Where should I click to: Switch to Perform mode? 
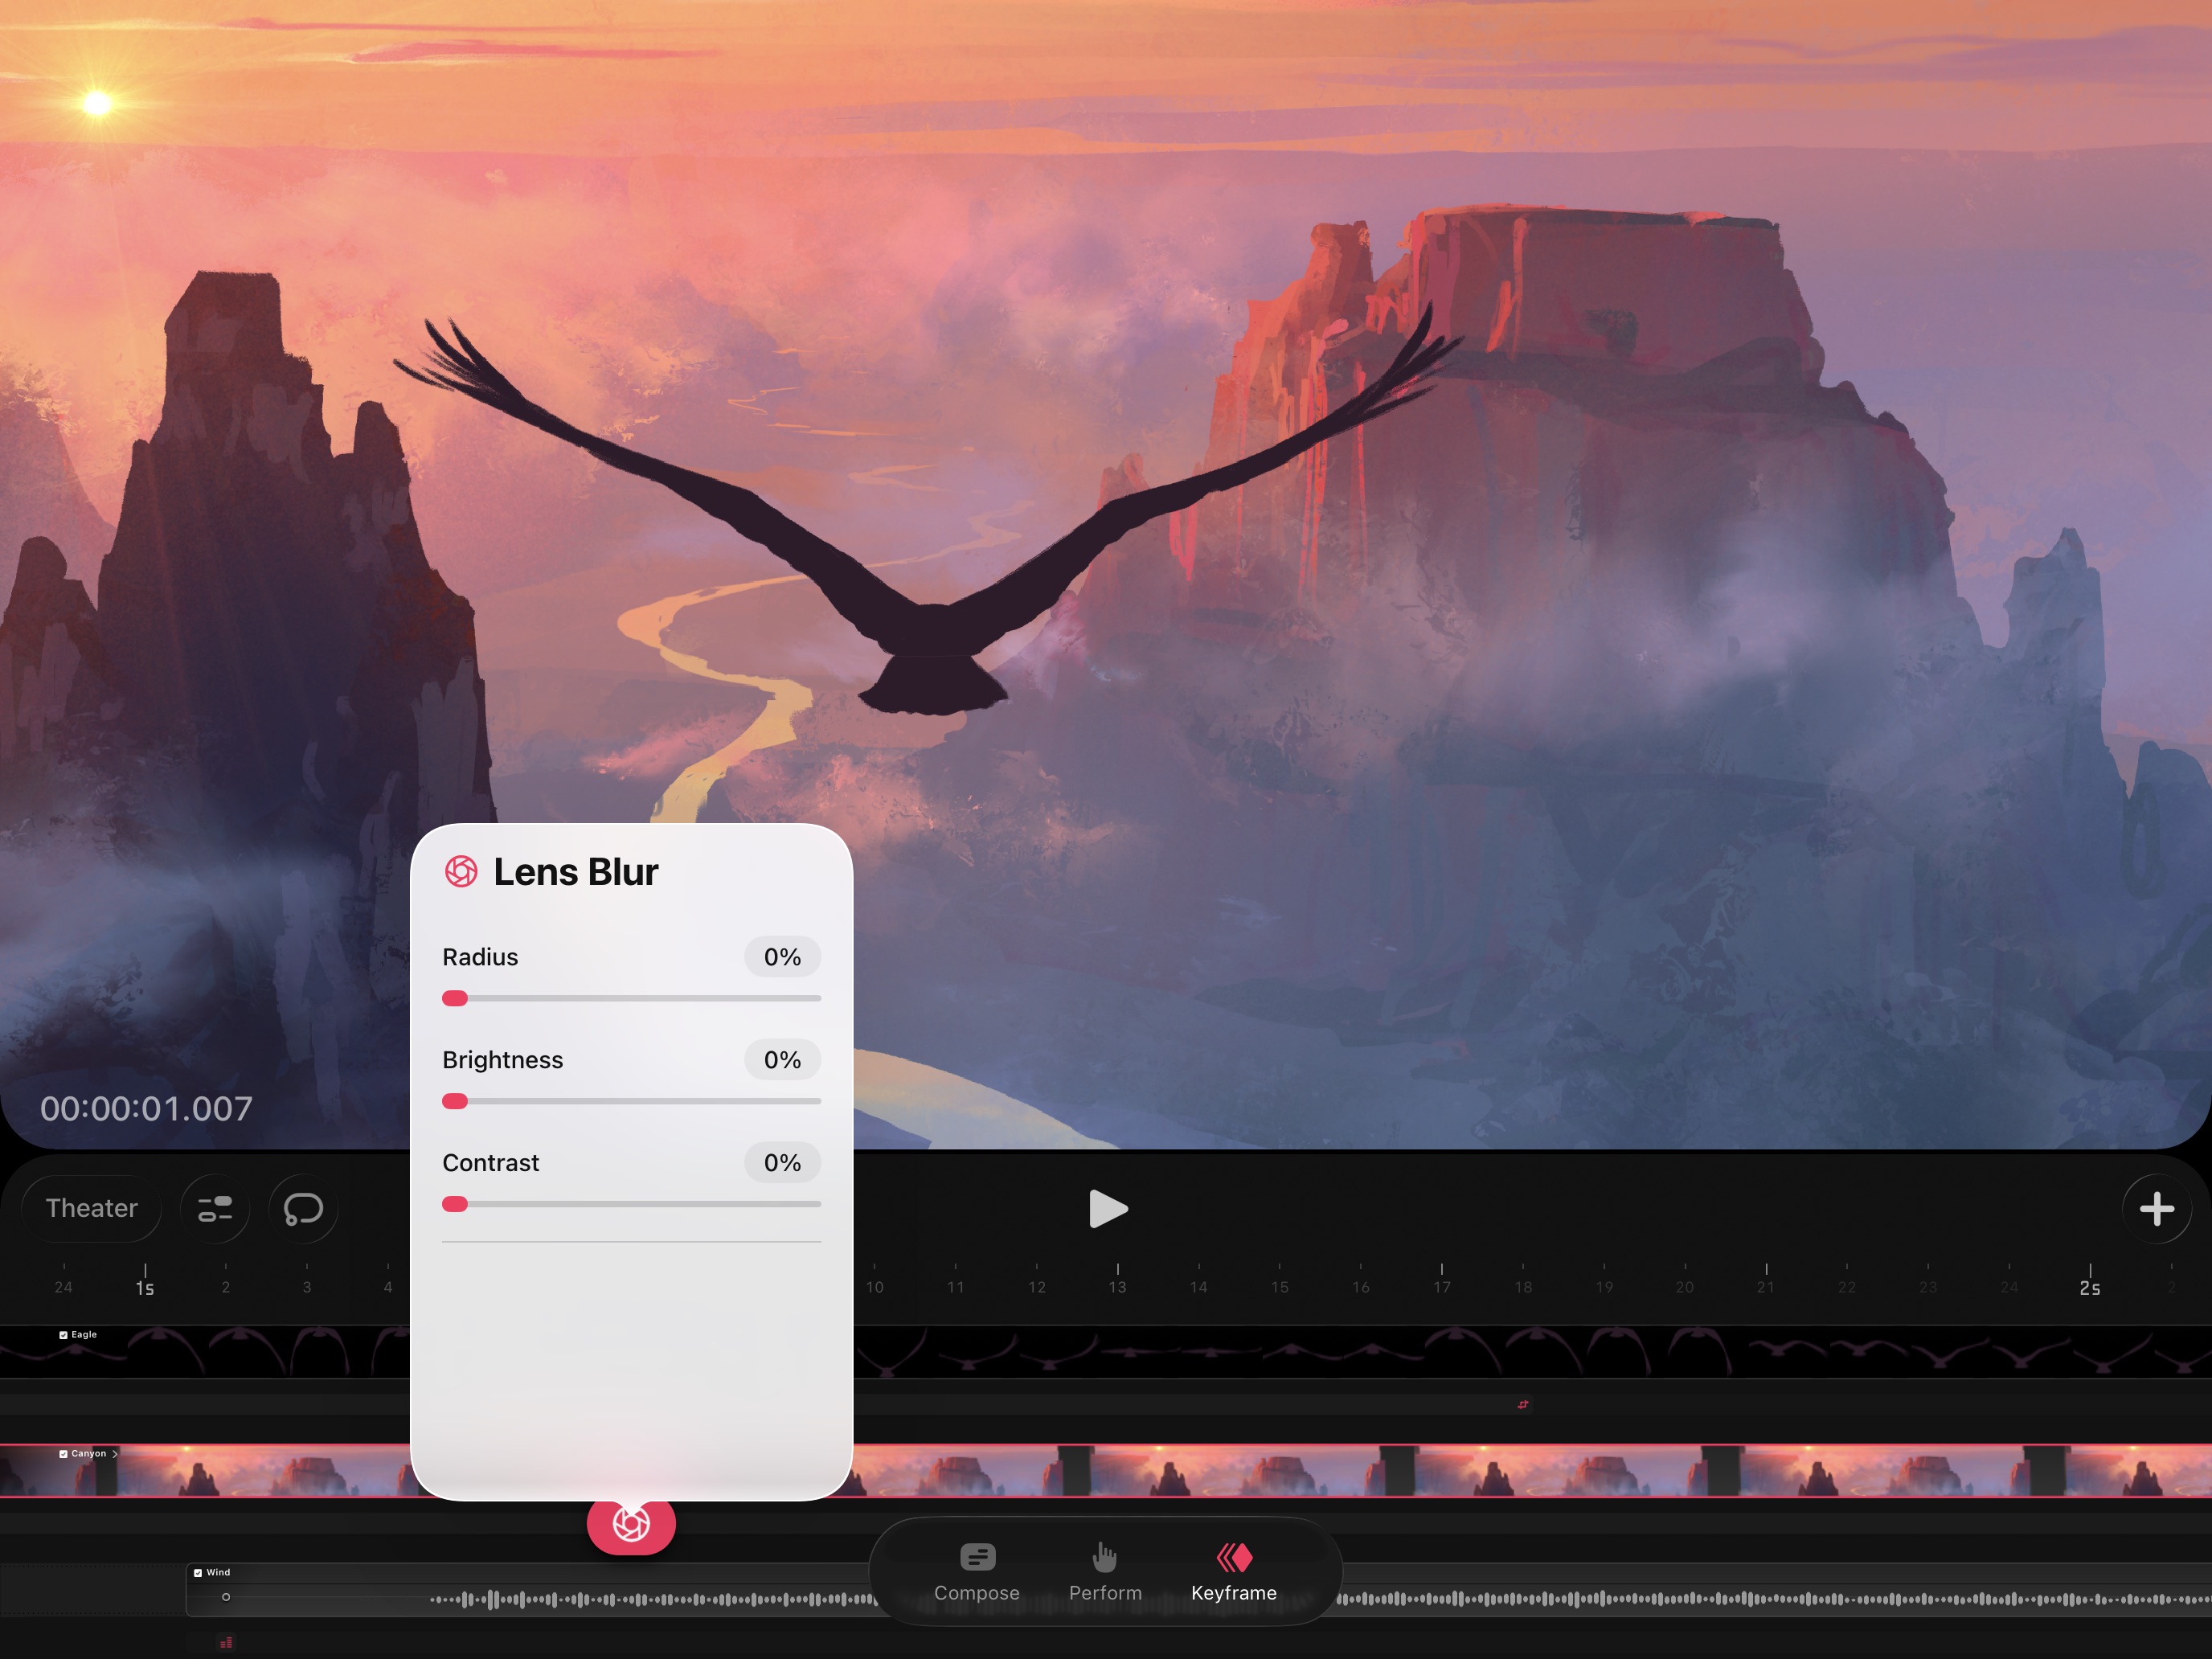point(1105,1572)
